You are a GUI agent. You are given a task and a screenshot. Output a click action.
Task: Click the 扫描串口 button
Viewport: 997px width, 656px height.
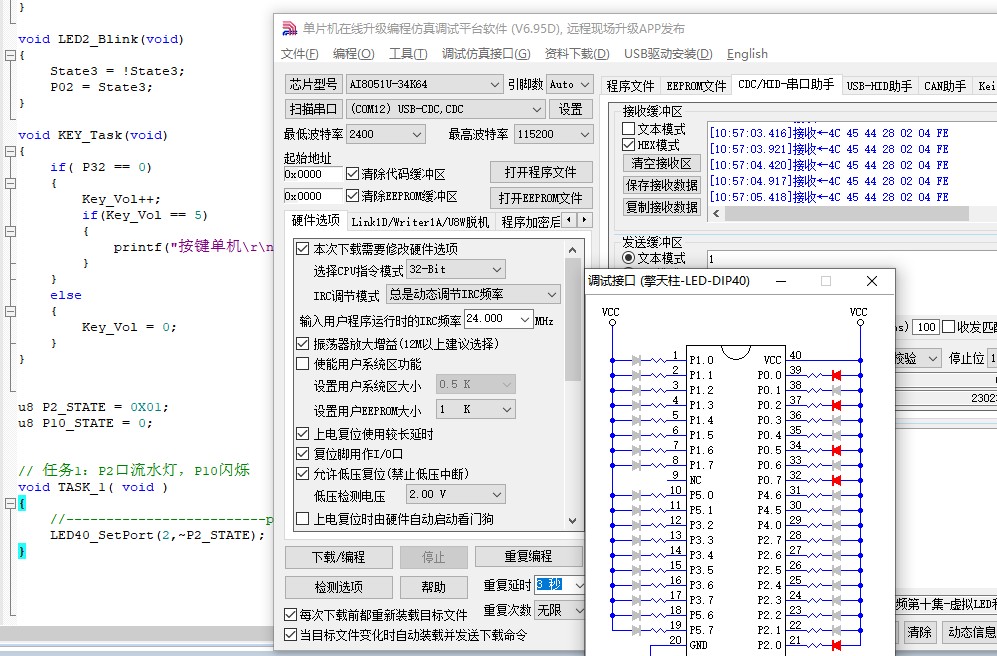tap(313, 109)
